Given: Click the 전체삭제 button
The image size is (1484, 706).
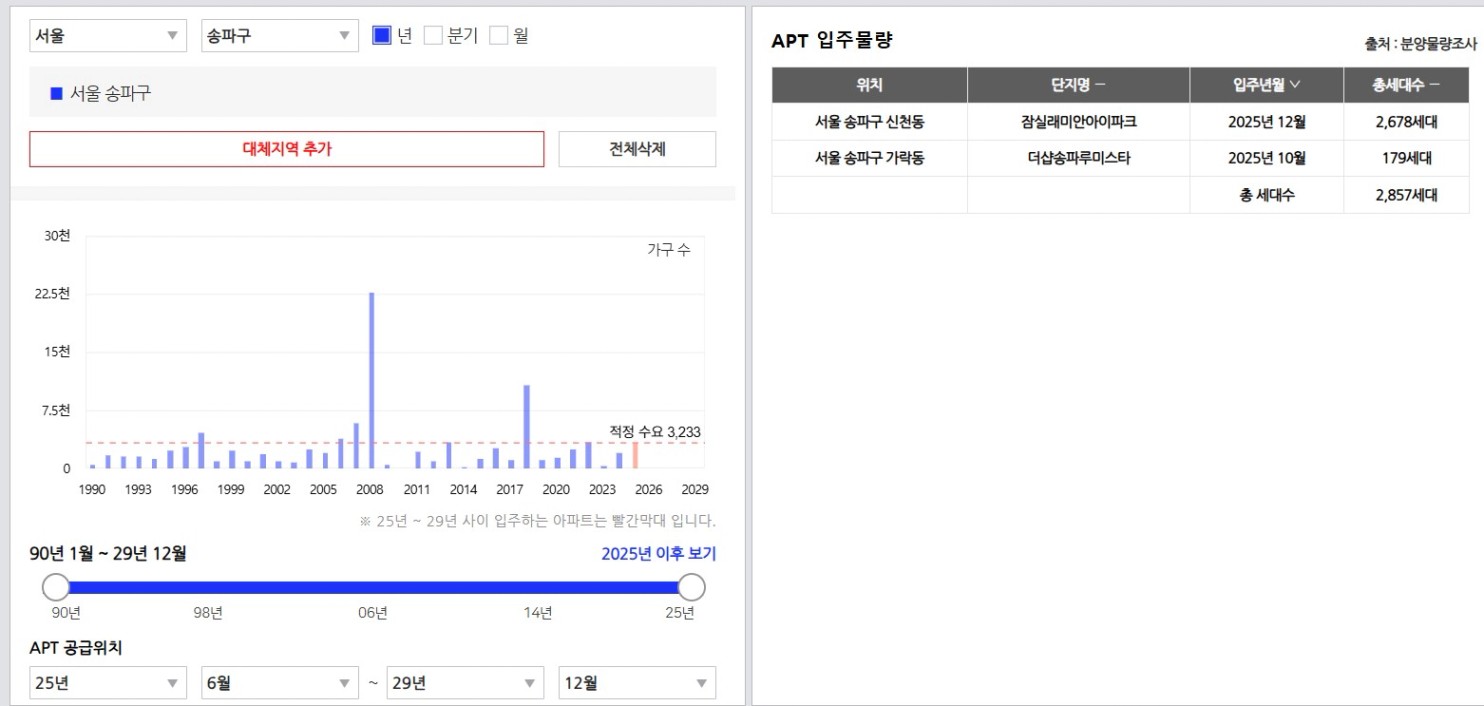Looking at the screenshot, I should 637,149.
